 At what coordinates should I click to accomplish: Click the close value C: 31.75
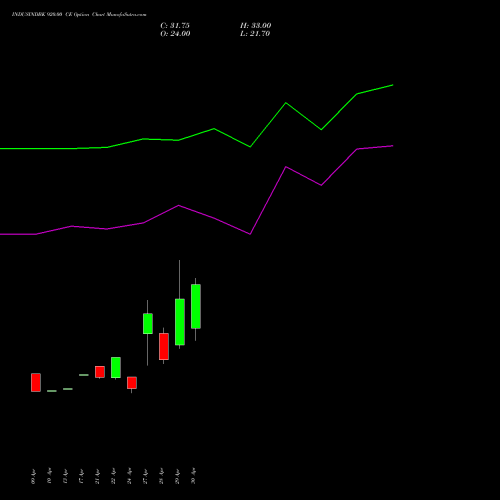click(175, 26)
